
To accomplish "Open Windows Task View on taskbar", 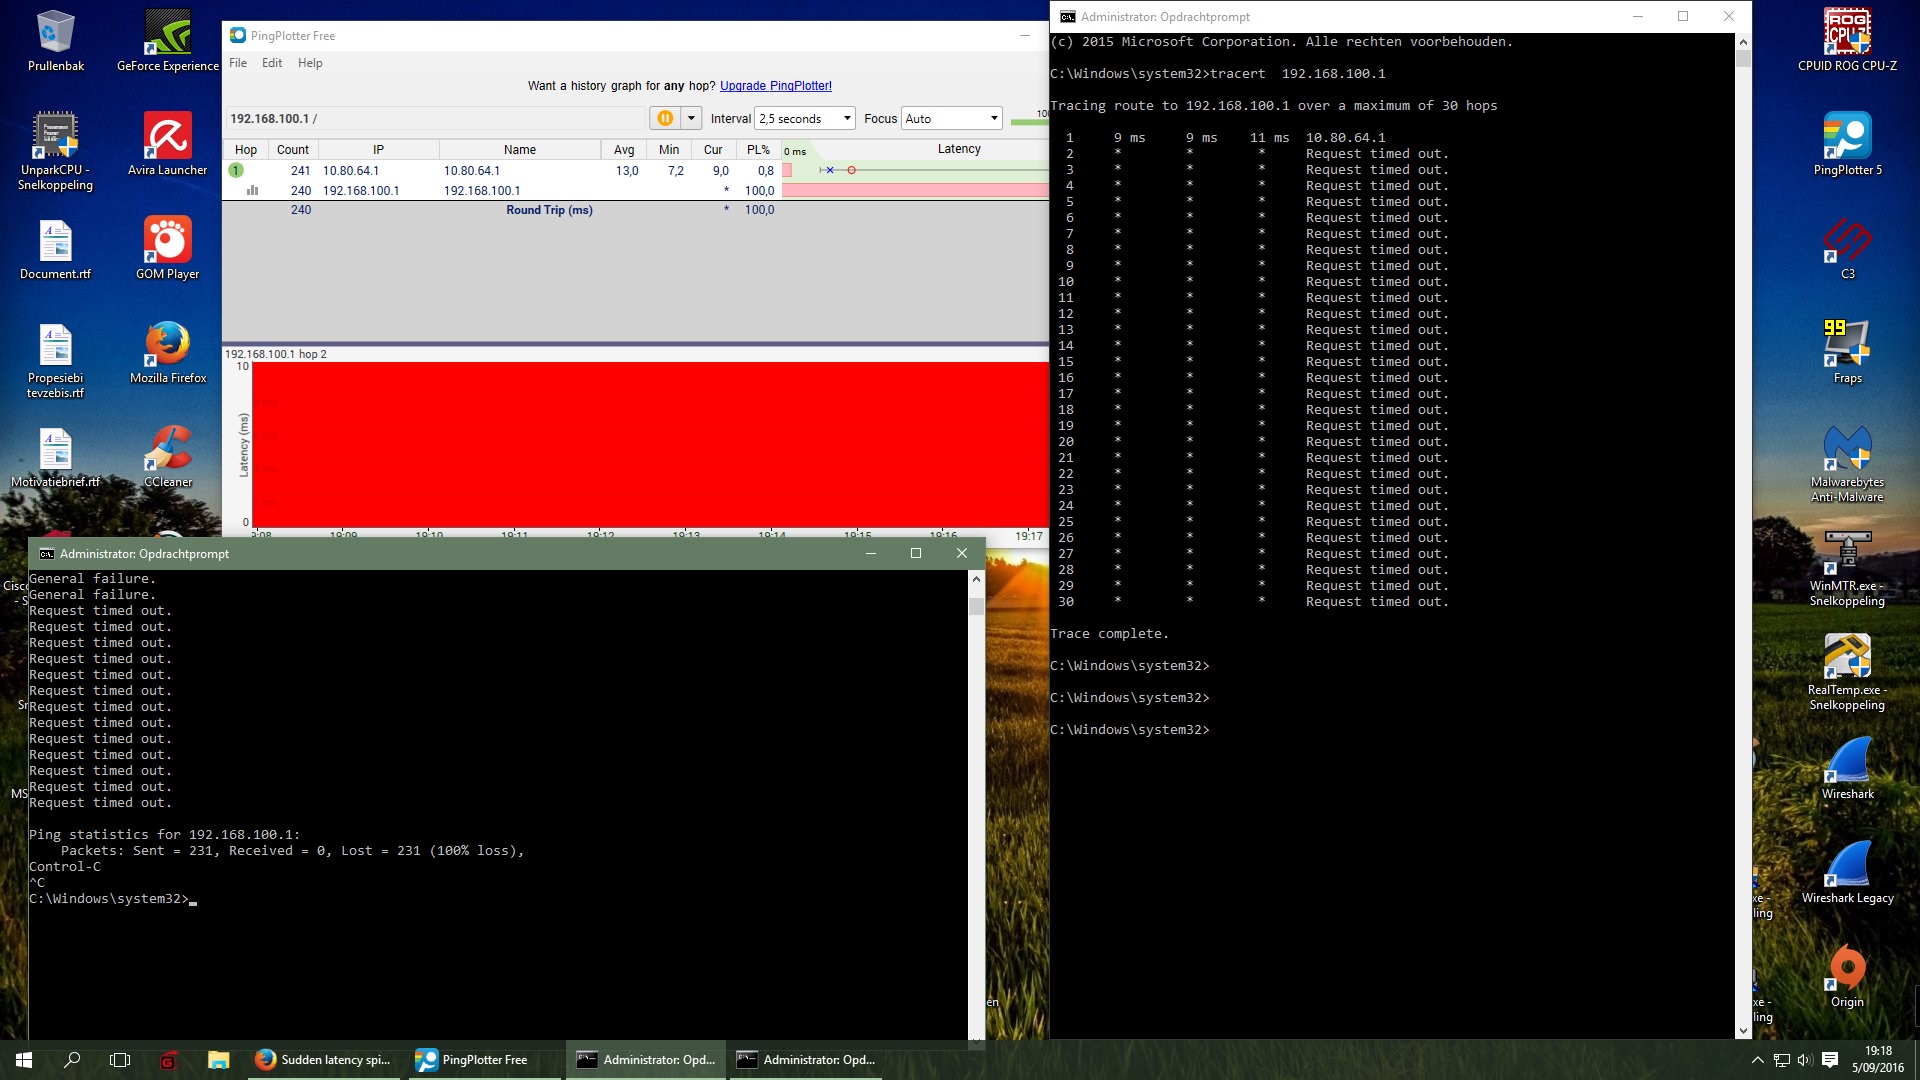I will pyautogui.click(x=120, y=1060).
